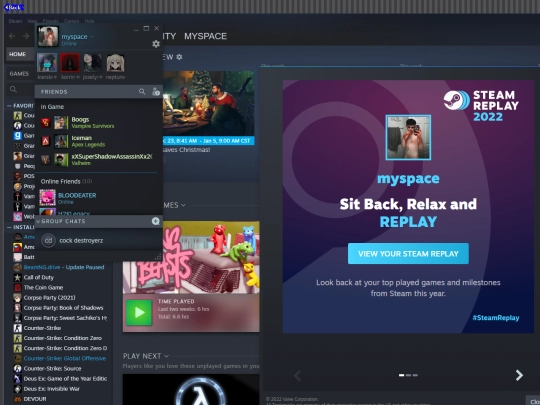Select Corpse Party: Book of Shadows
Viewport: 540px width, 405px height.
pos(63,308)
